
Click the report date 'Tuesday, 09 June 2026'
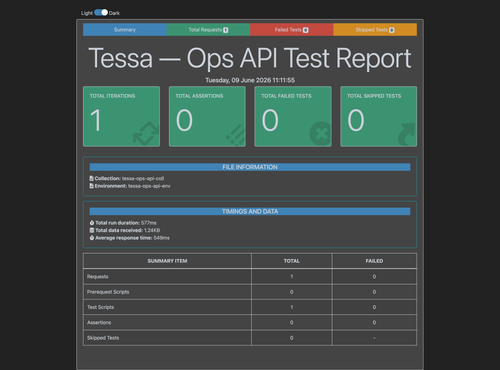[238, 80]
